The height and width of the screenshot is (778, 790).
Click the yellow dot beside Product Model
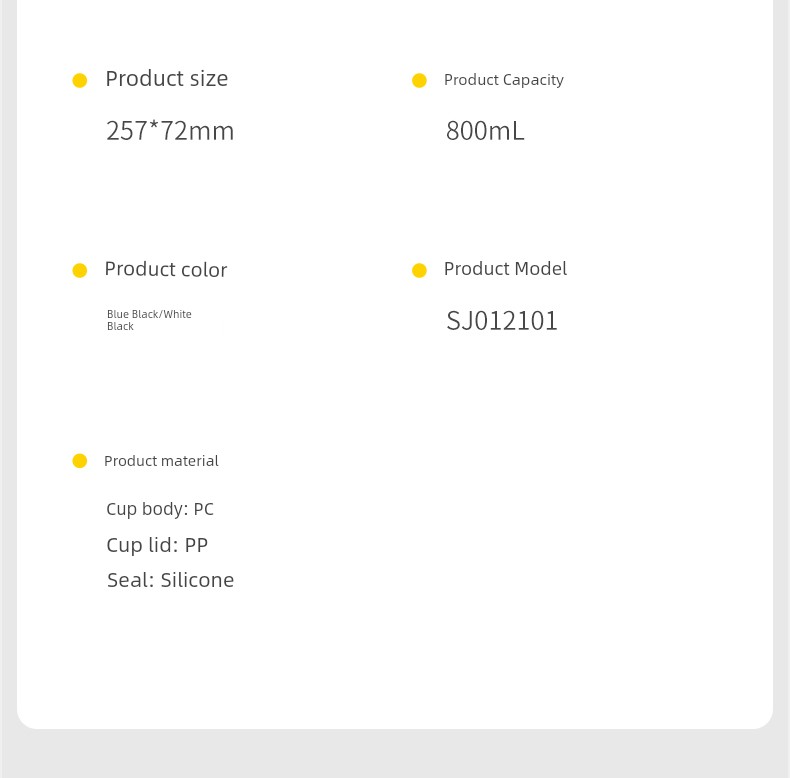pyautogui.click(x=419, y=271)
